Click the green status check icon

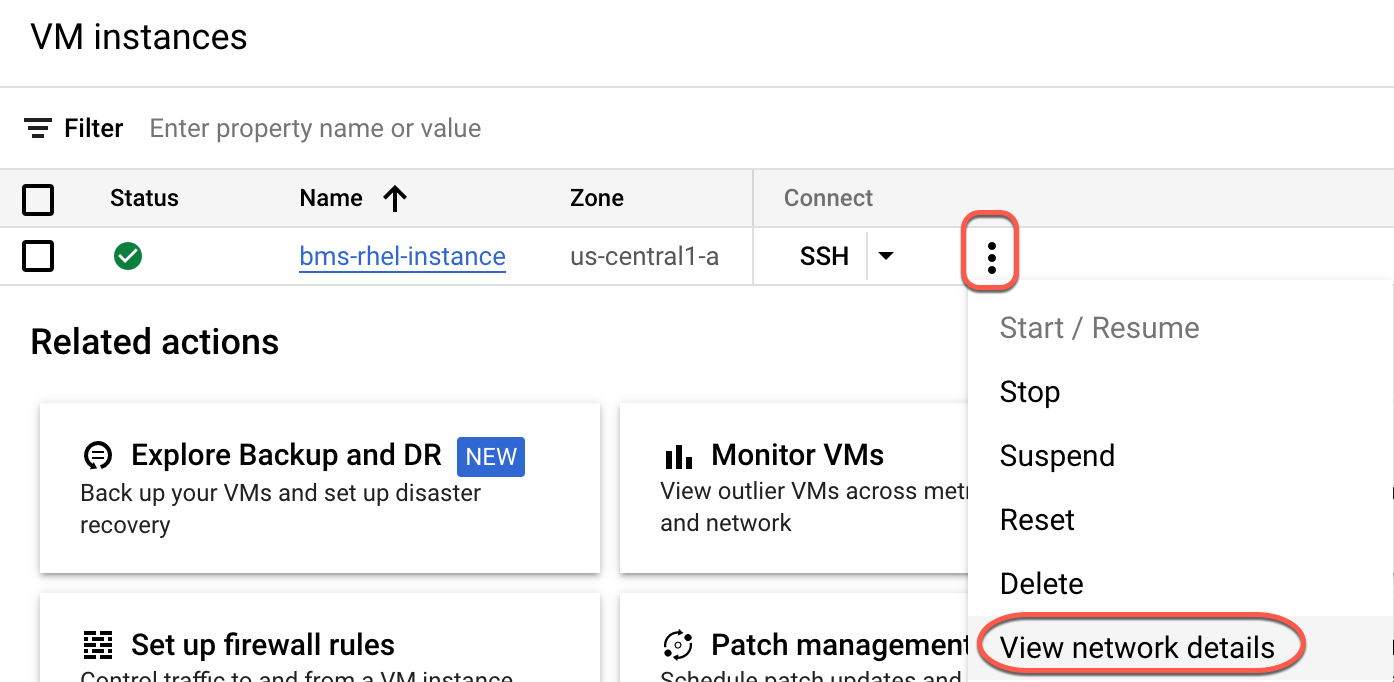[x=128, y=256]
